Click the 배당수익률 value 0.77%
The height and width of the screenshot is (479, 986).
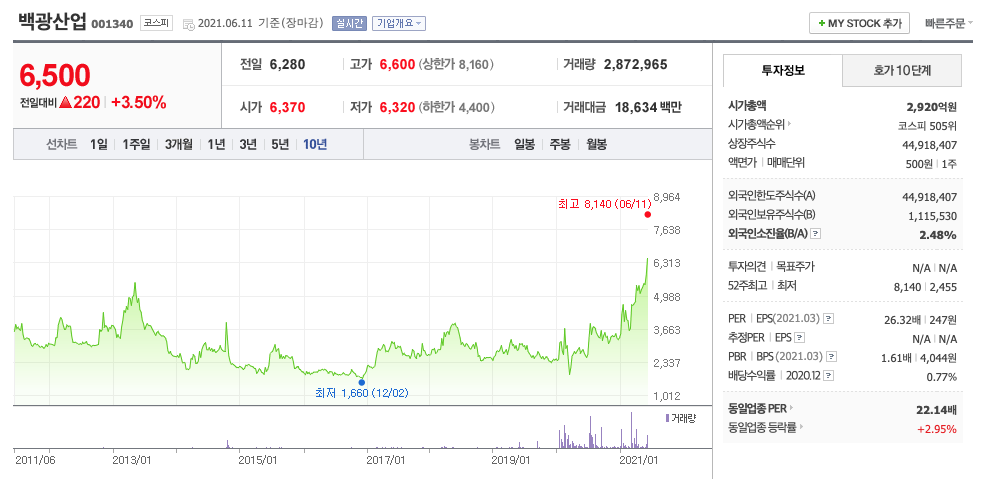pyautogui.click(x=941, y=377)
